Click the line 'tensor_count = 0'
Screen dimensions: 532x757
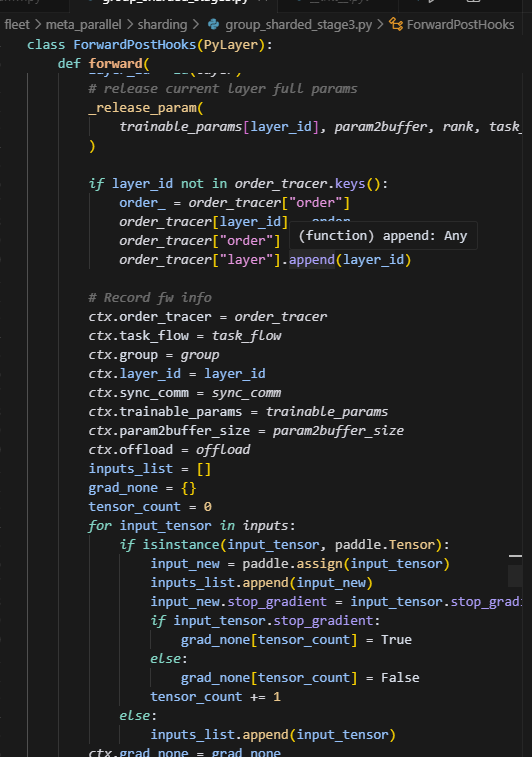pos(150,507)
